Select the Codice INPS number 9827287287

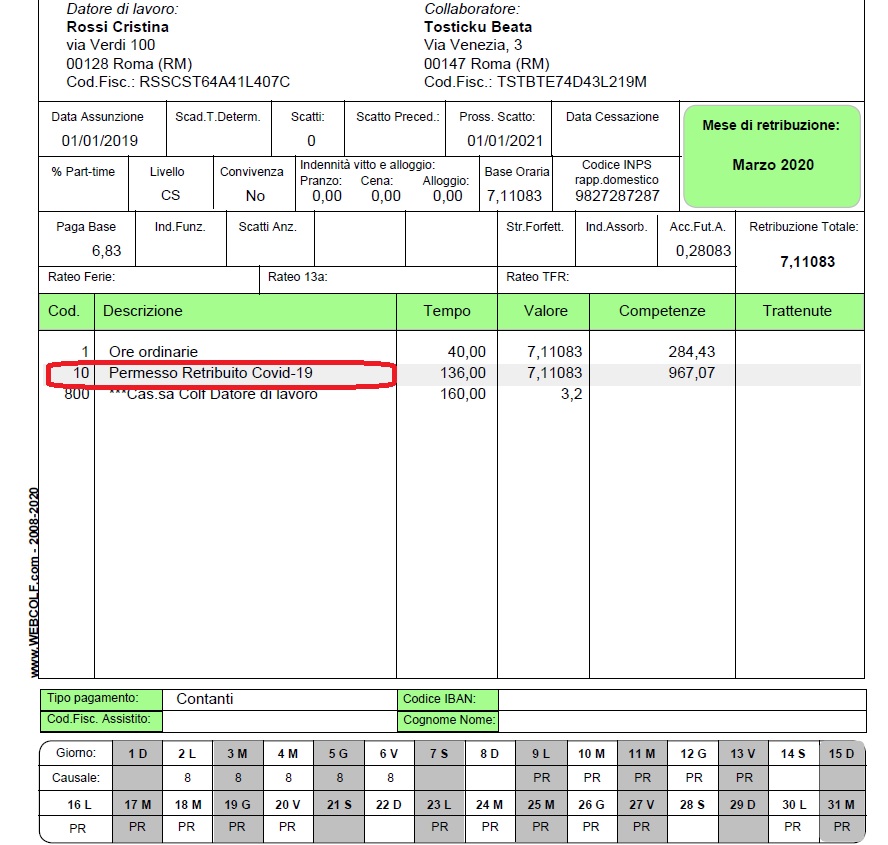coord(618,196)
